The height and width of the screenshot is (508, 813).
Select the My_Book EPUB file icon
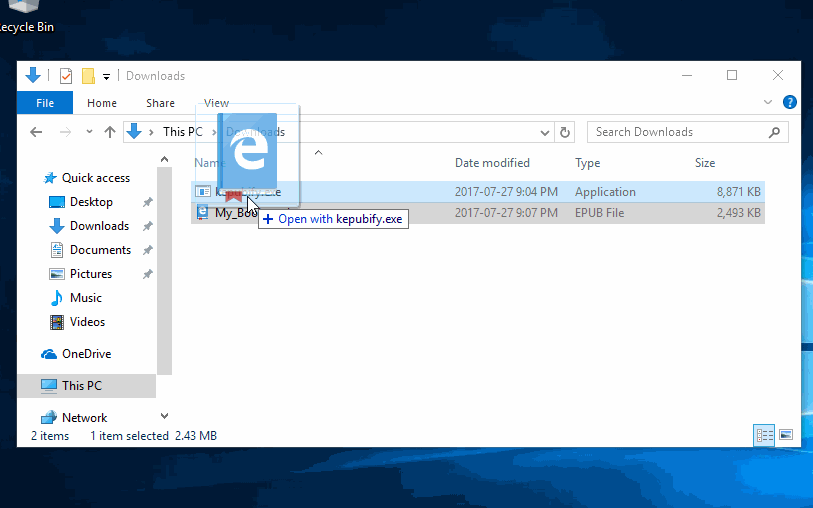pyautogui.click(x=203, y=213)
